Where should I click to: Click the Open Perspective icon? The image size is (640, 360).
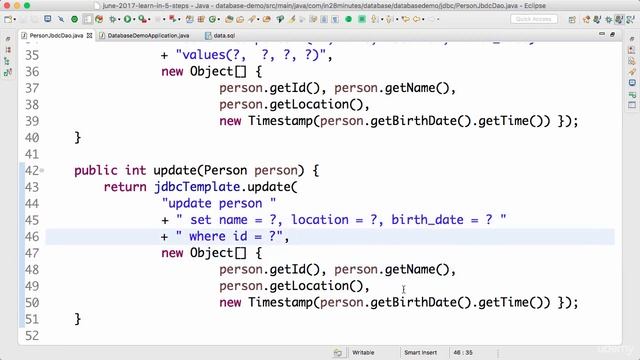(572, 20)
